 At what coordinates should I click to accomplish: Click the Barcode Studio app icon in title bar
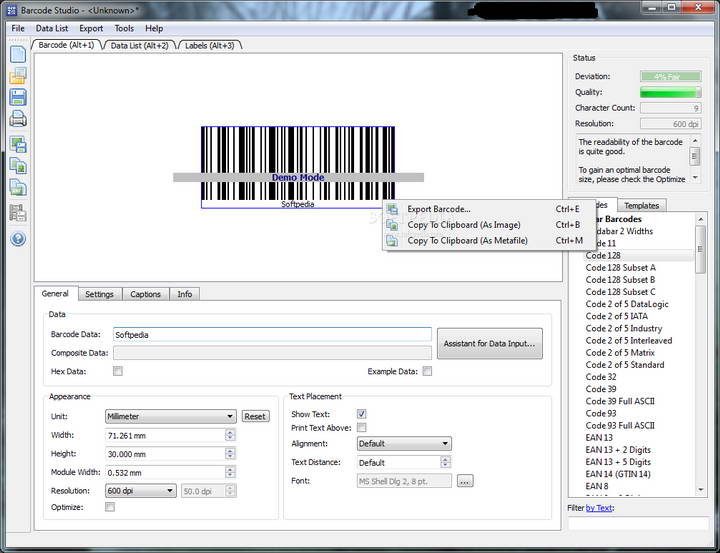click(x=11, y=10)
